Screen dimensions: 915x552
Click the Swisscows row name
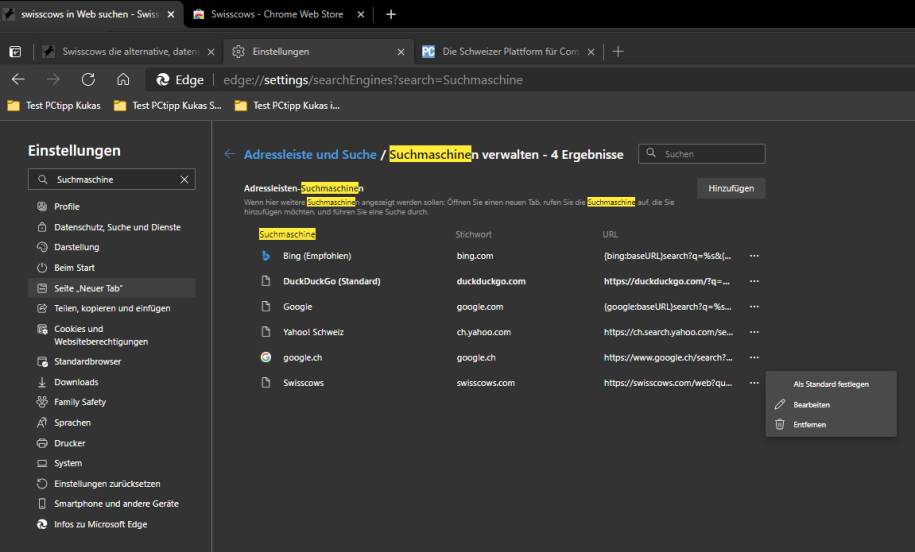(303, 383)
